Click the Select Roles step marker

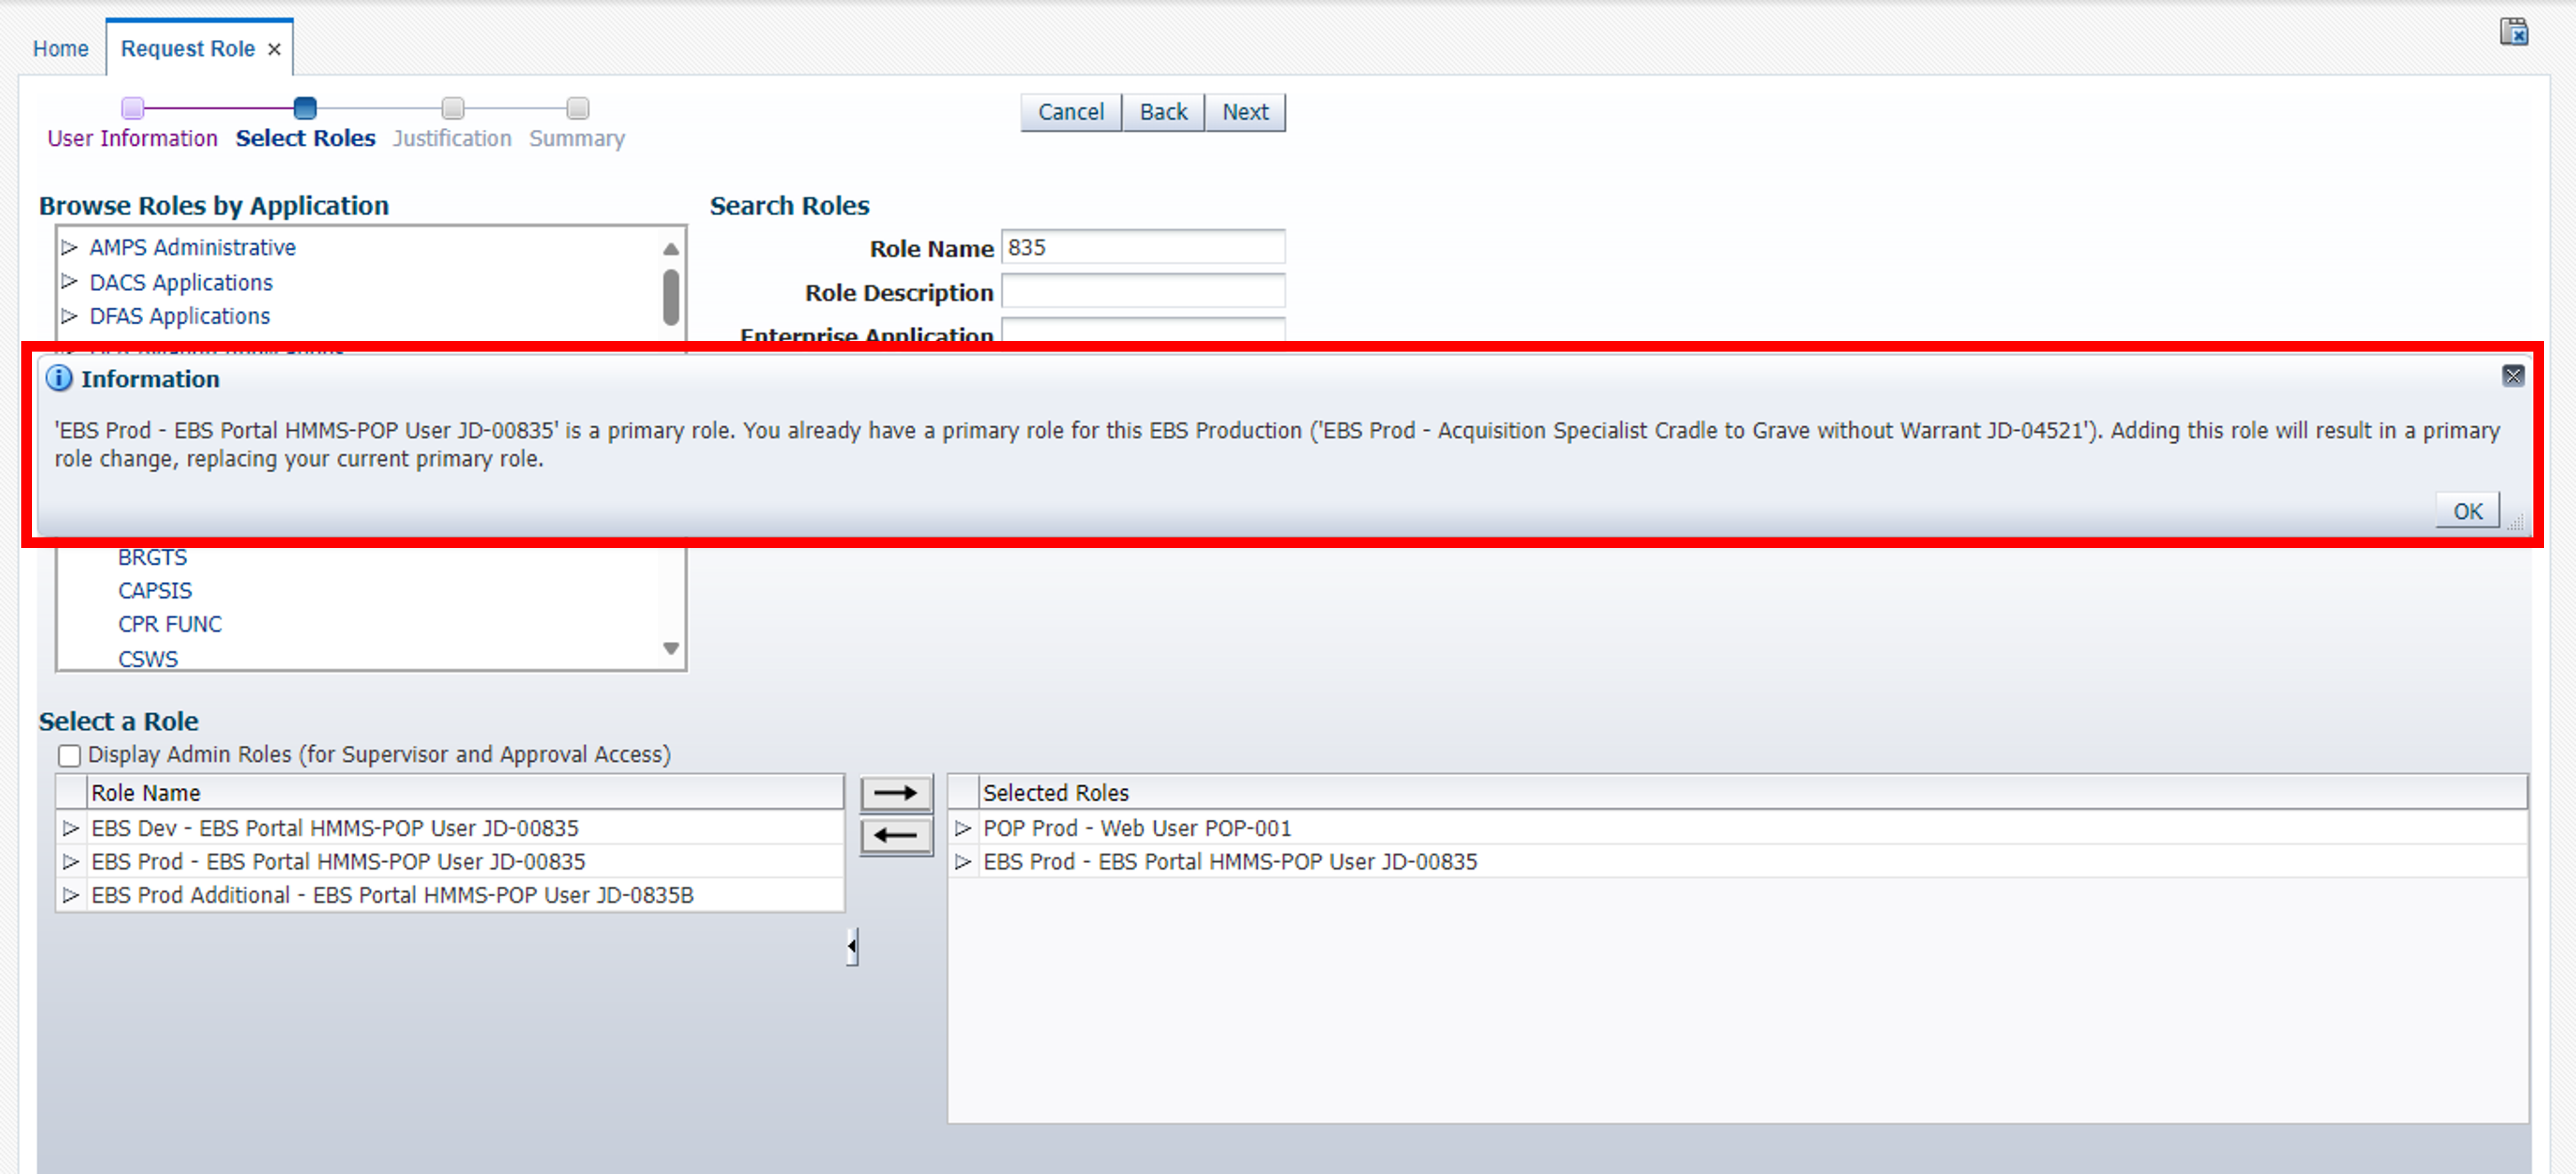point(305,109)
